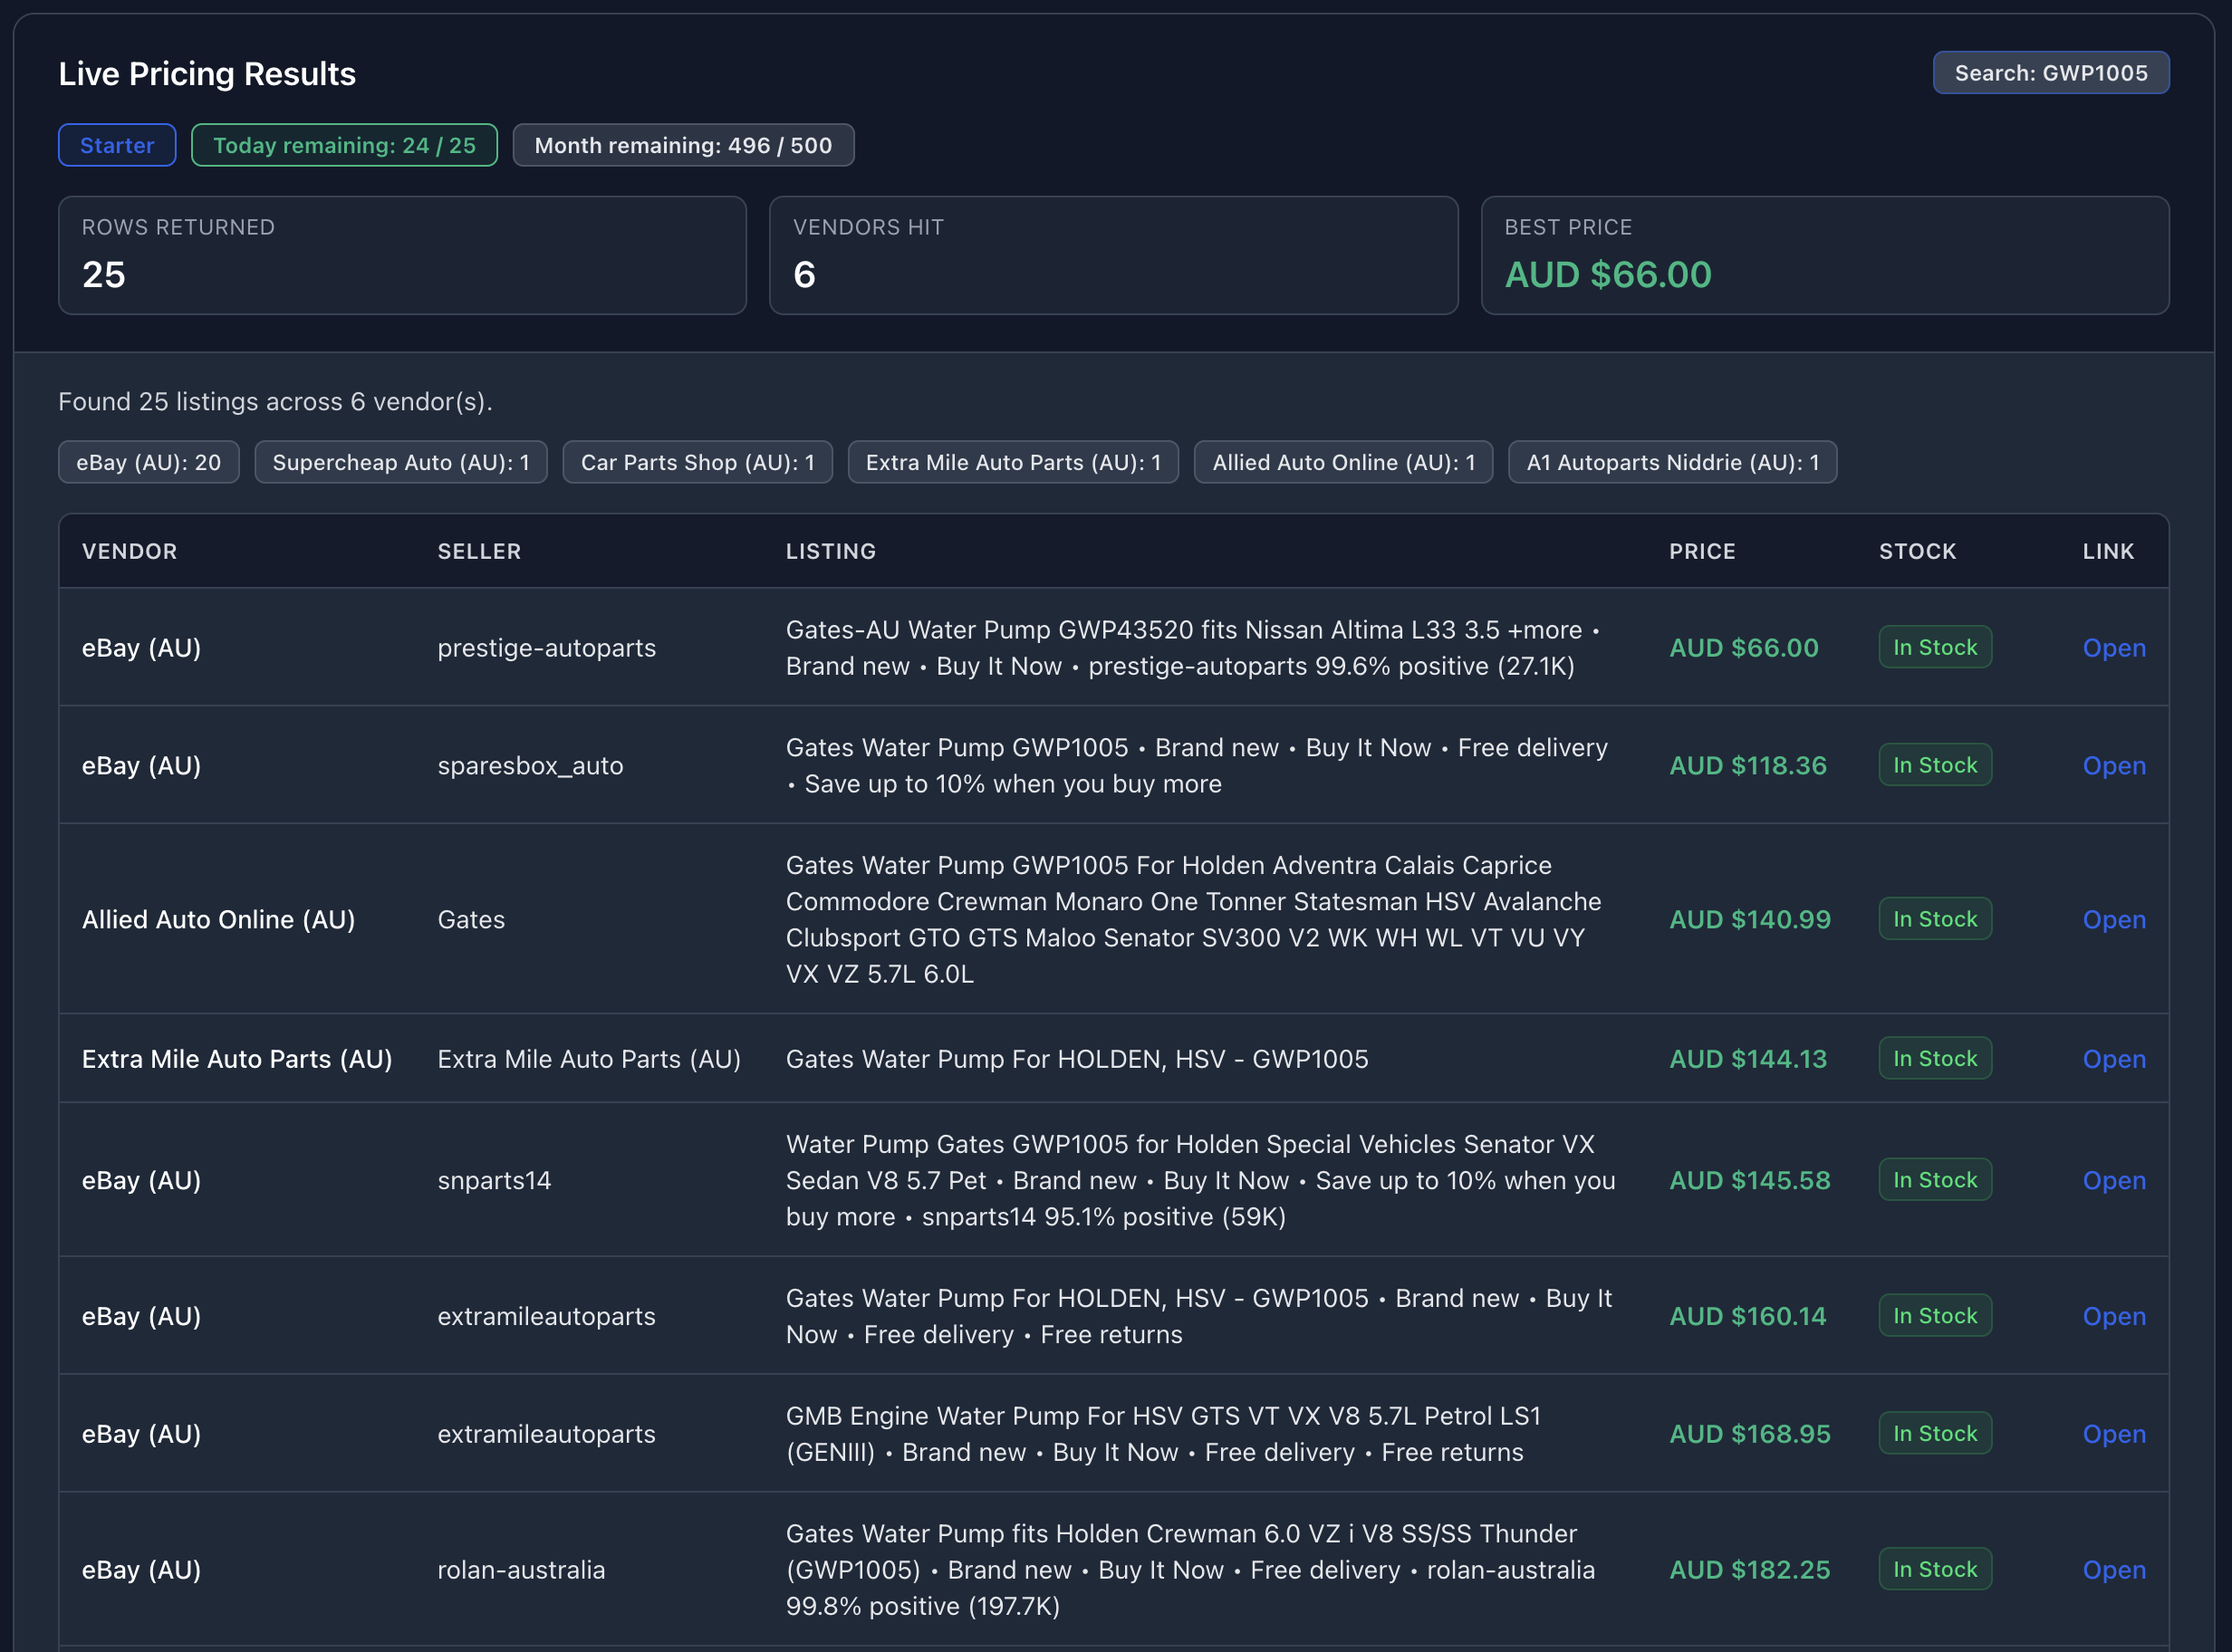
Task: Click seller name Gates
Action: pos(471,920)
